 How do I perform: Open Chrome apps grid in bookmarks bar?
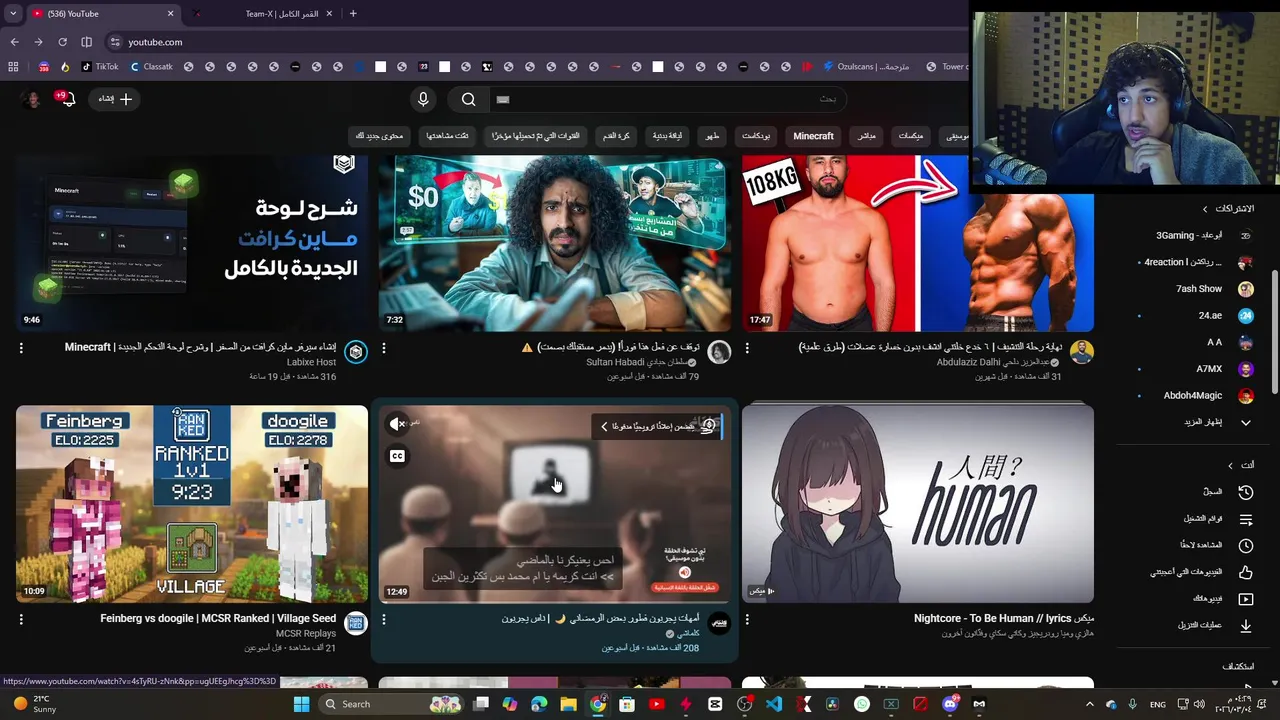click(x=13, y=67)
